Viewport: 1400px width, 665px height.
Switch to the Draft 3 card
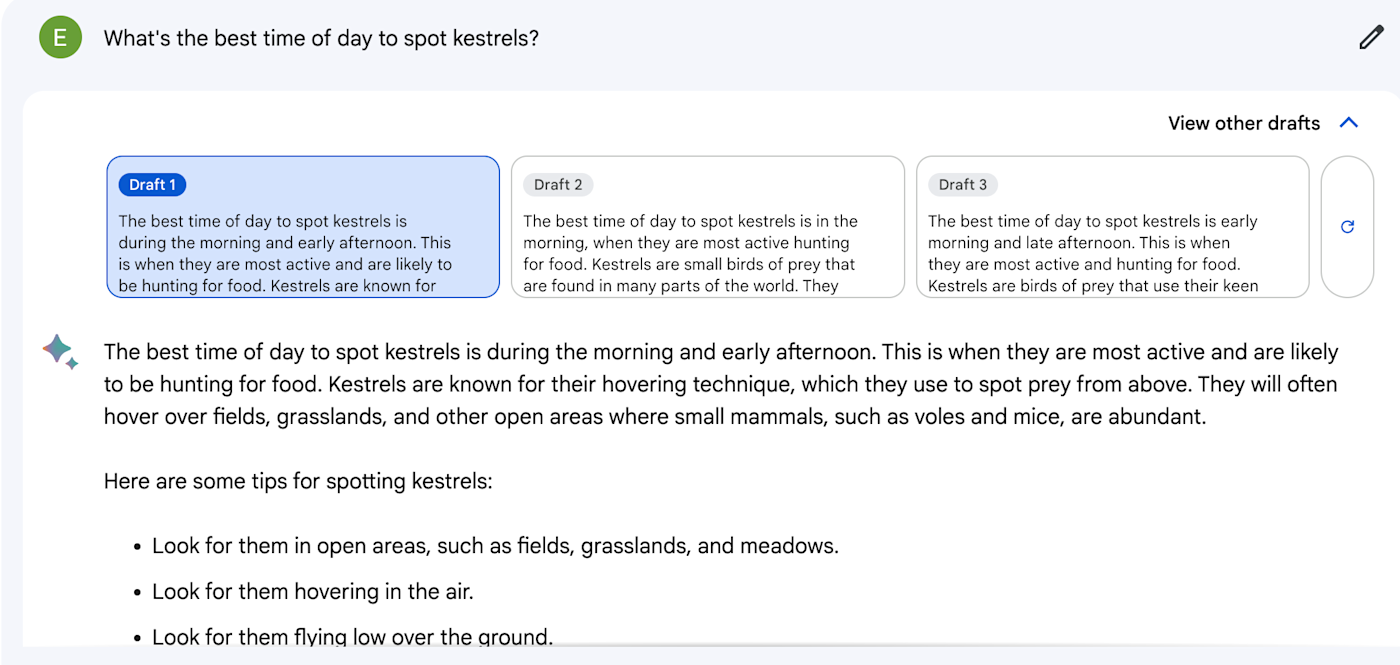[x=1112, y=227]
